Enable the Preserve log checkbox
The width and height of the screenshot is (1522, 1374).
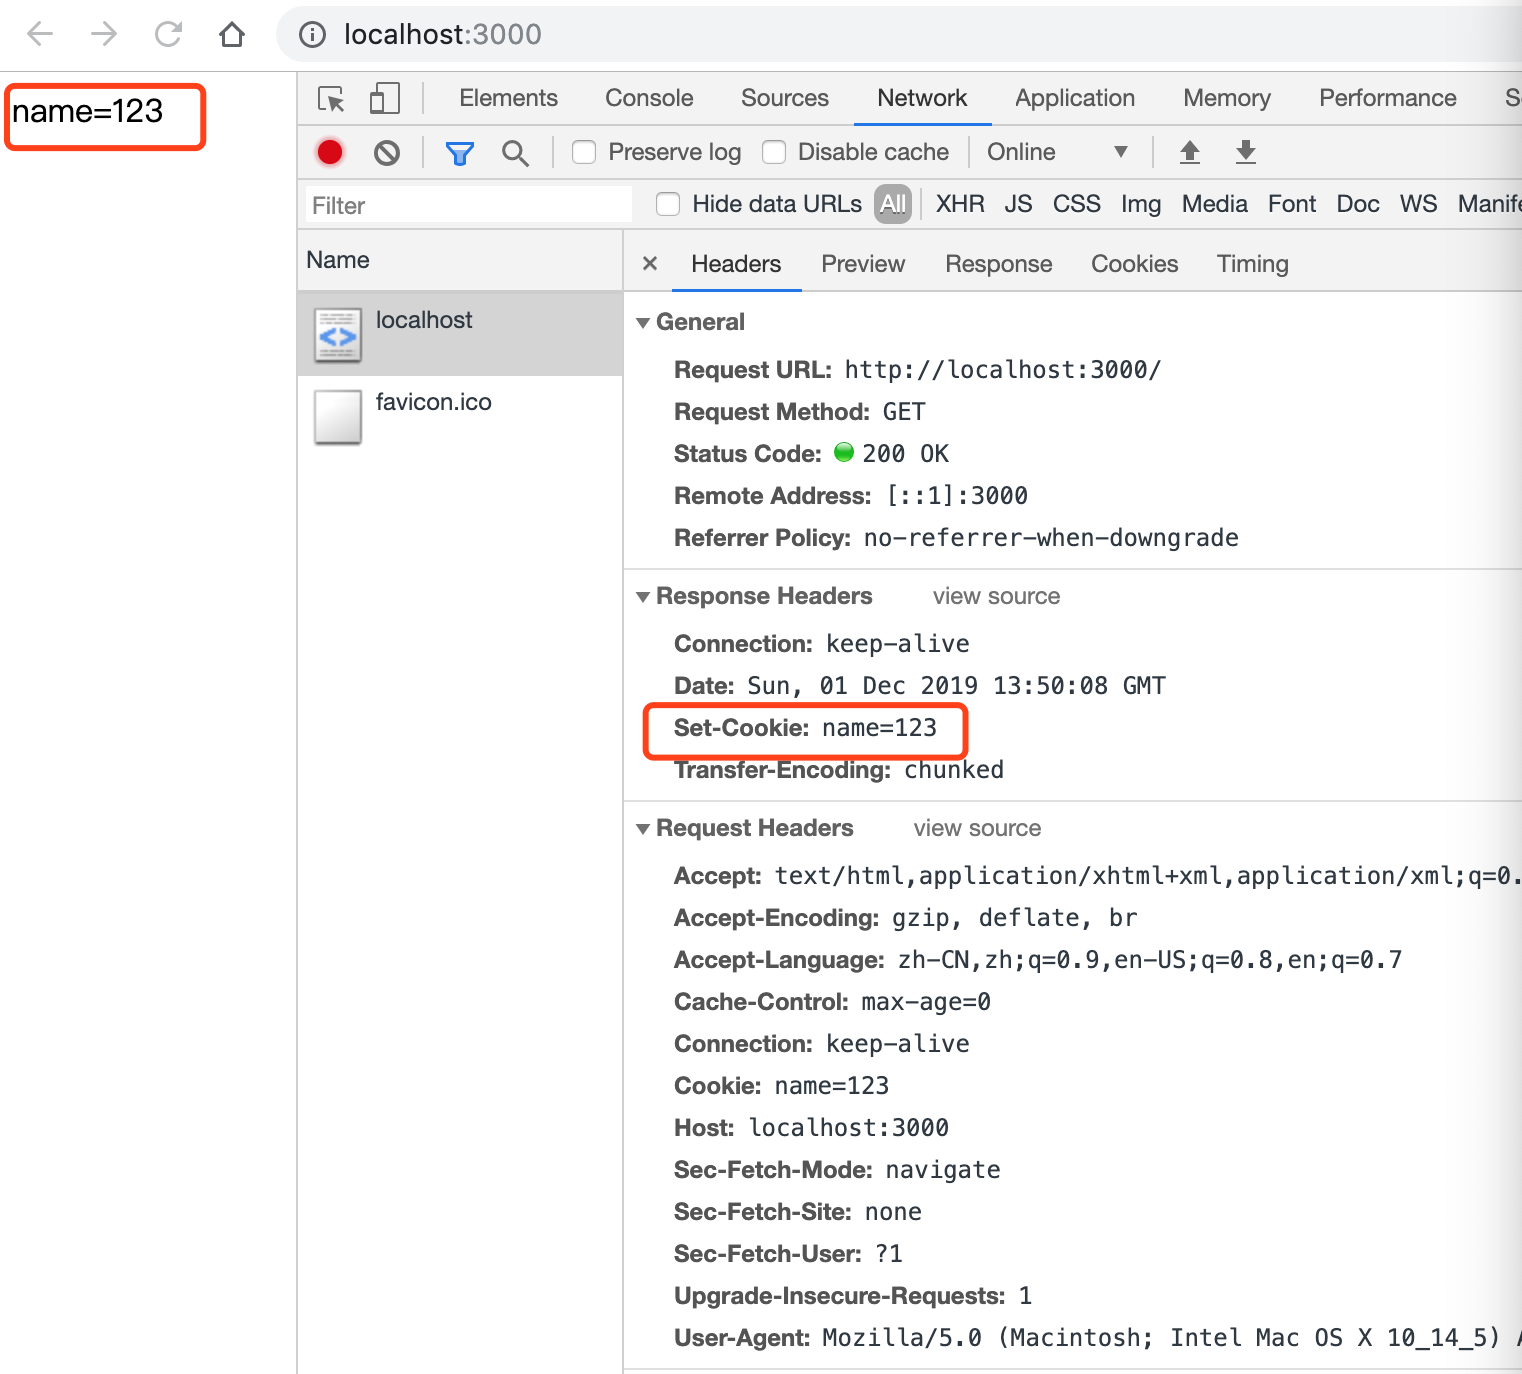pos(584,152)
